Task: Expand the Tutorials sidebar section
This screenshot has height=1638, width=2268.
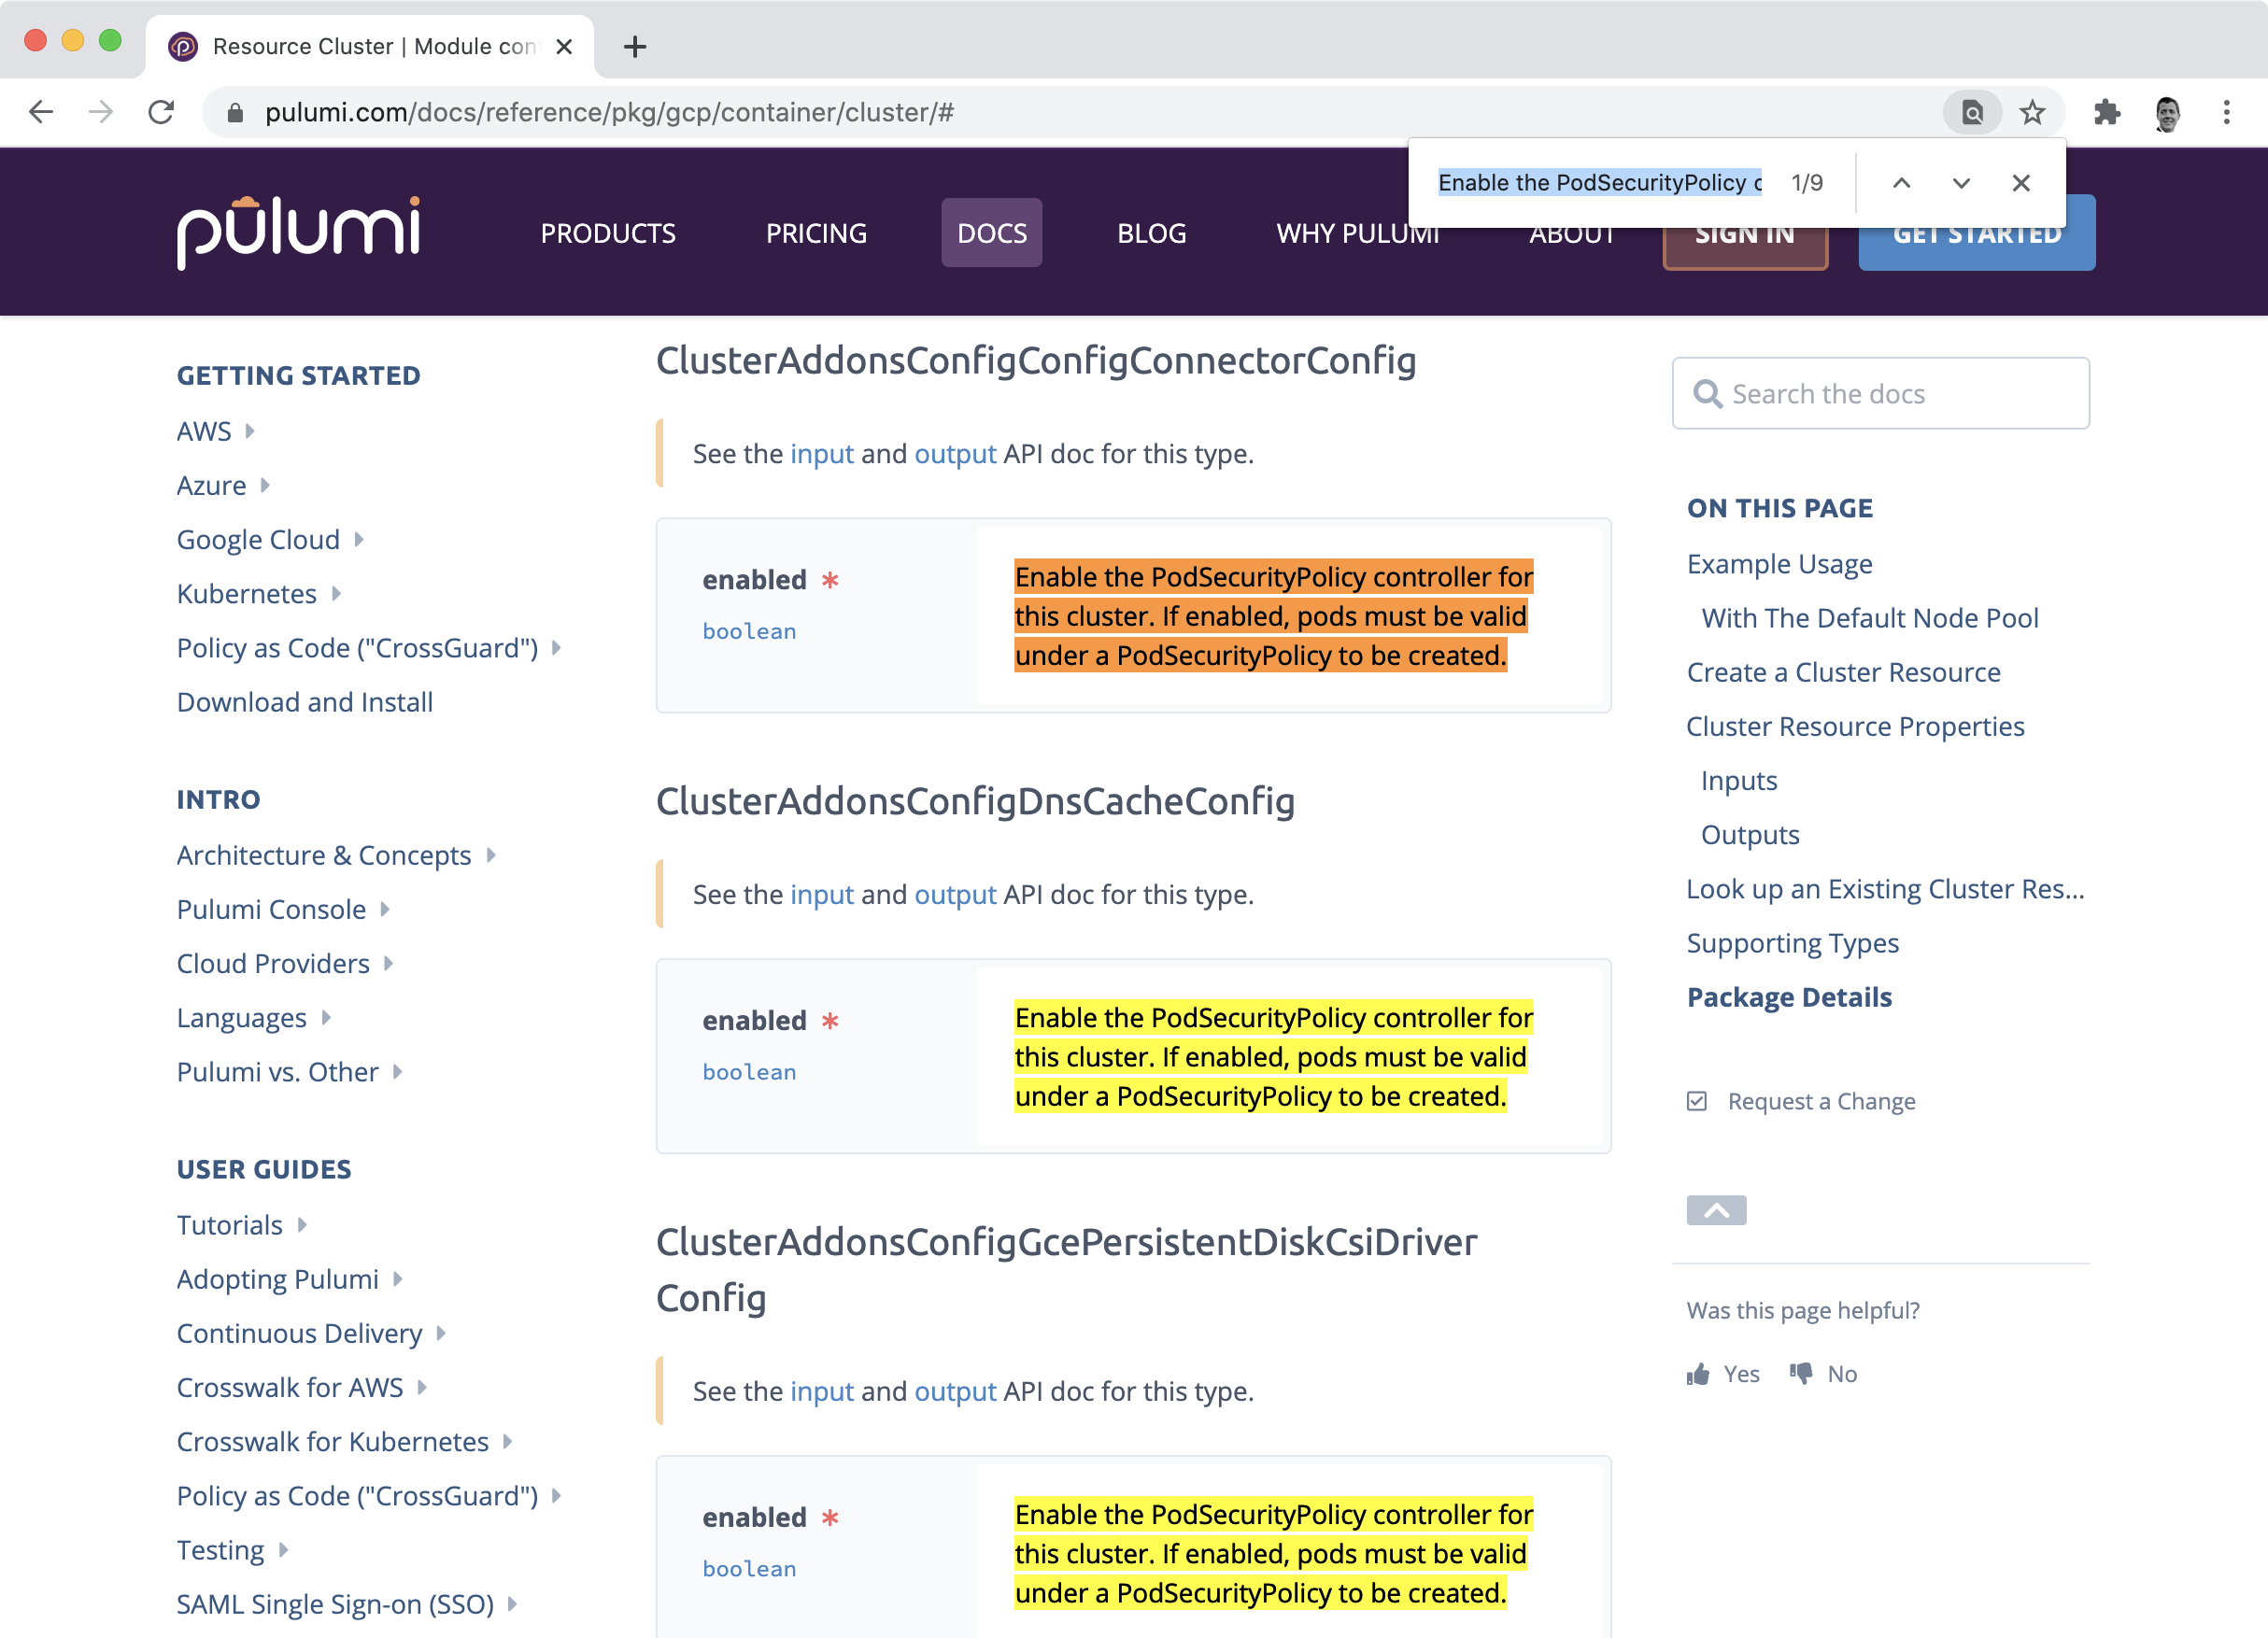Action: pos(302,1225)
